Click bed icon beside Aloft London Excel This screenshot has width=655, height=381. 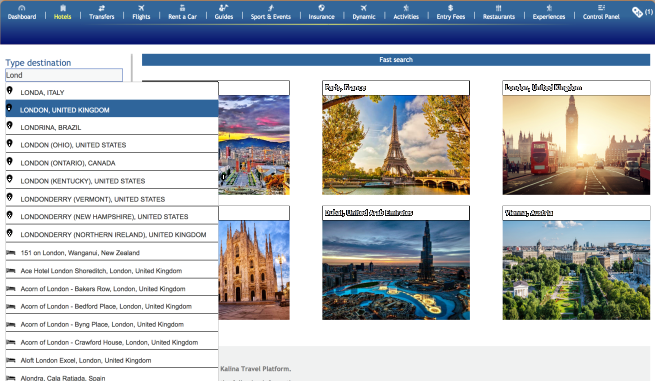point(10,360)
